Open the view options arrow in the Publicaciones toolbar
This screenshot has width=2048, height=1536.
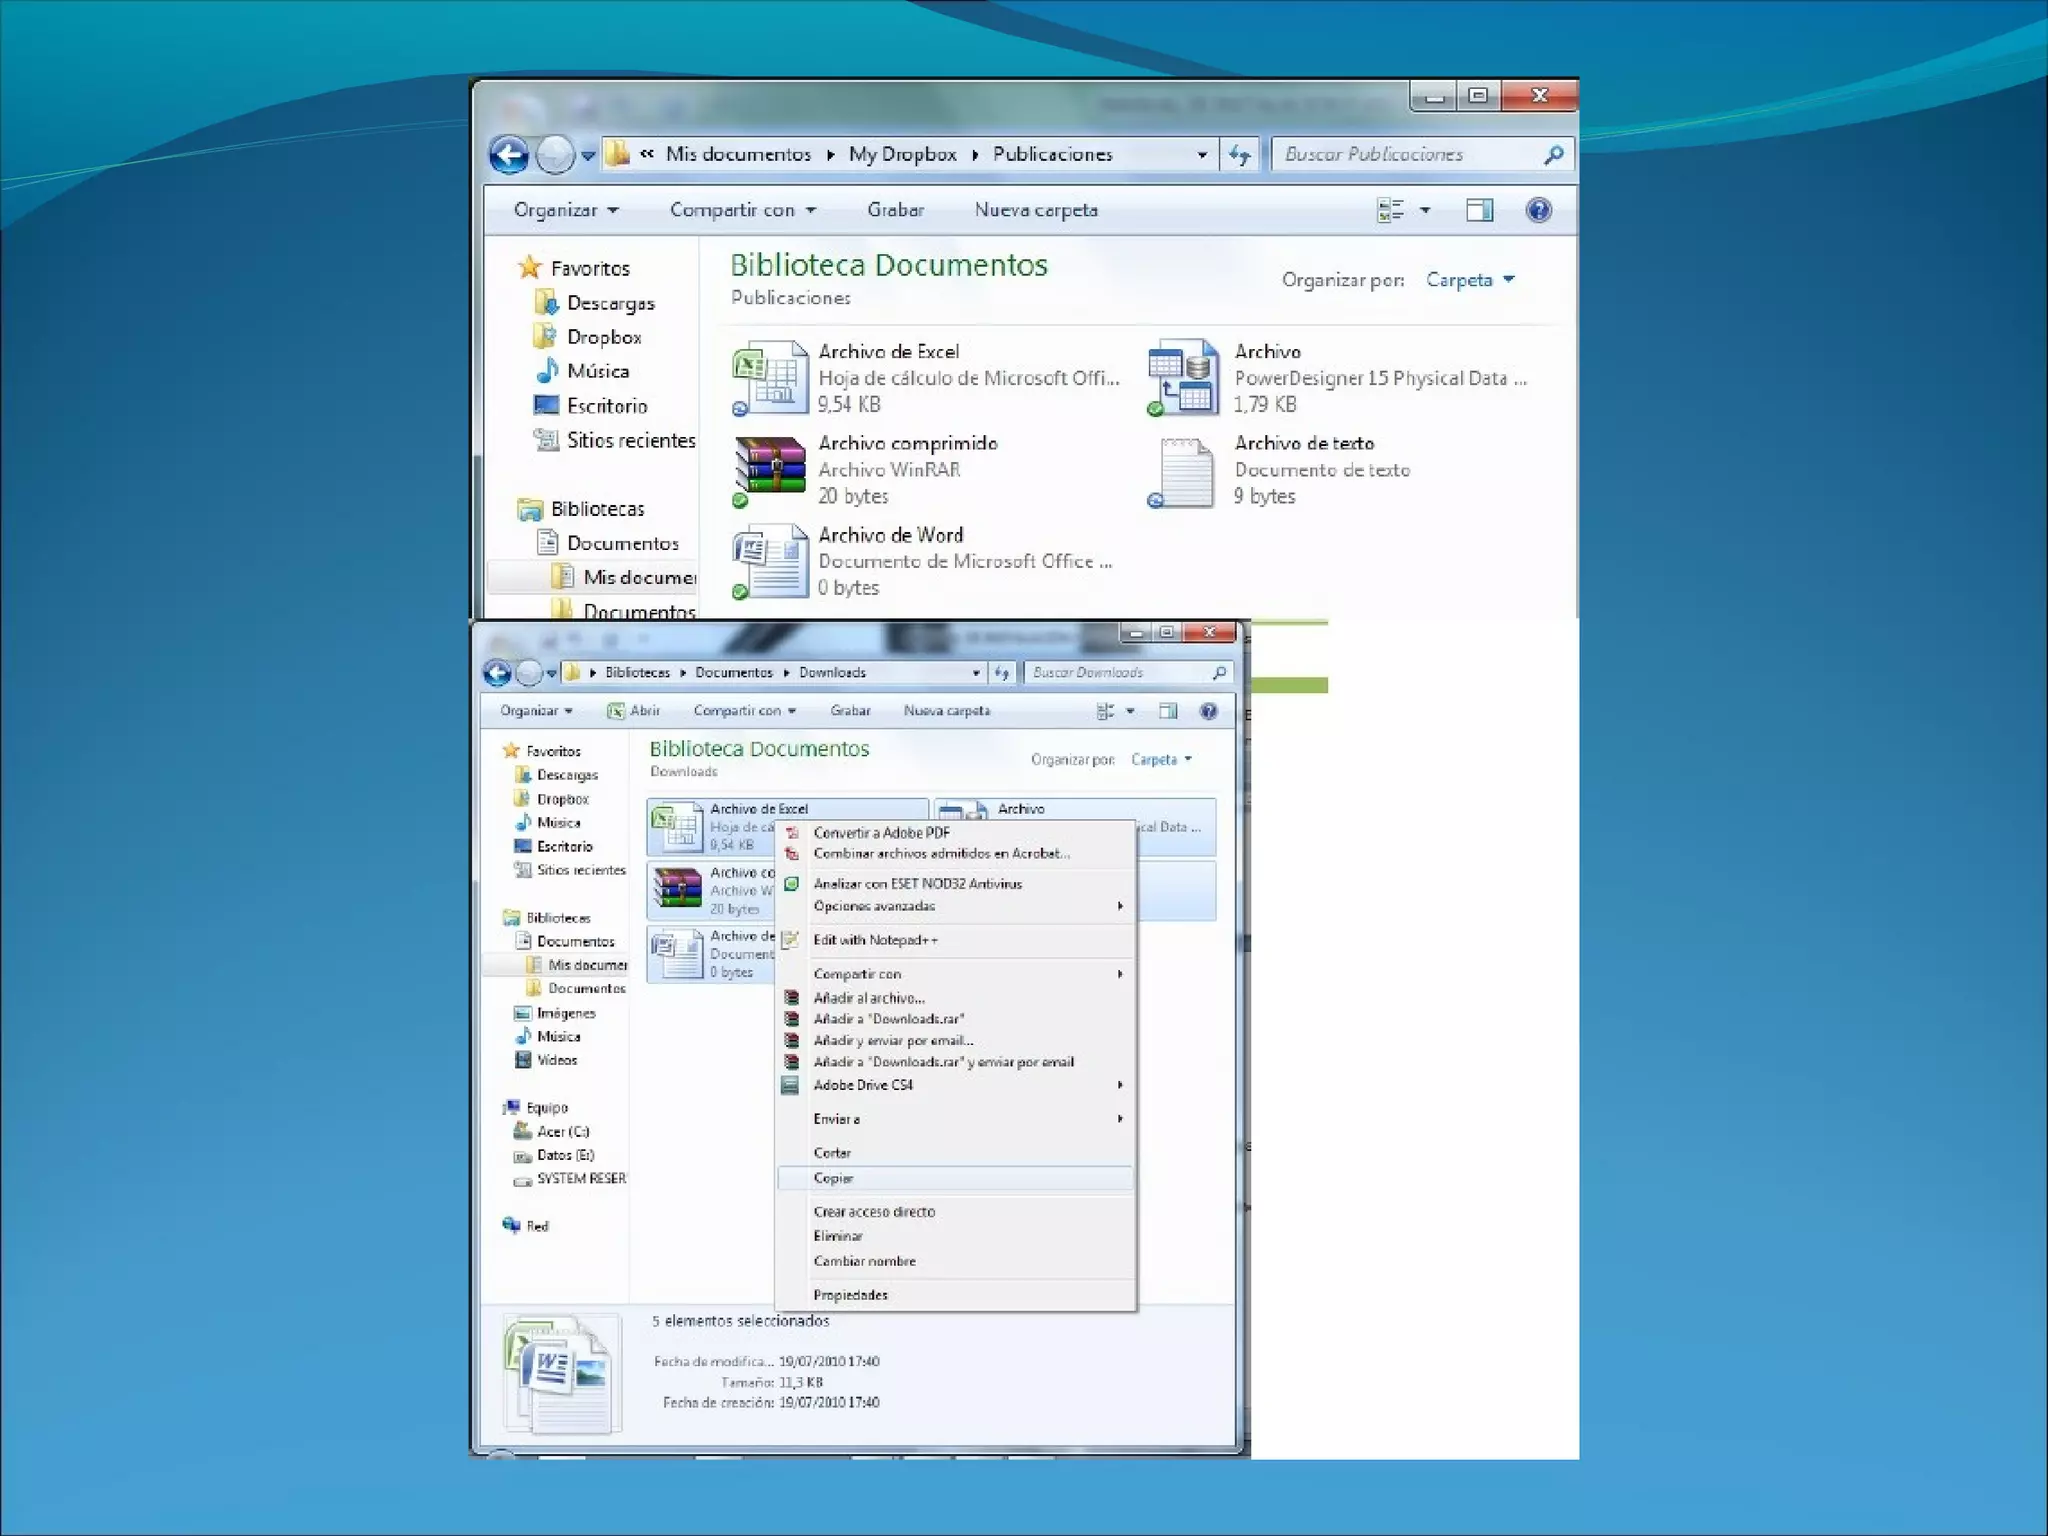pyautogui.click(x=1425, y=210)
